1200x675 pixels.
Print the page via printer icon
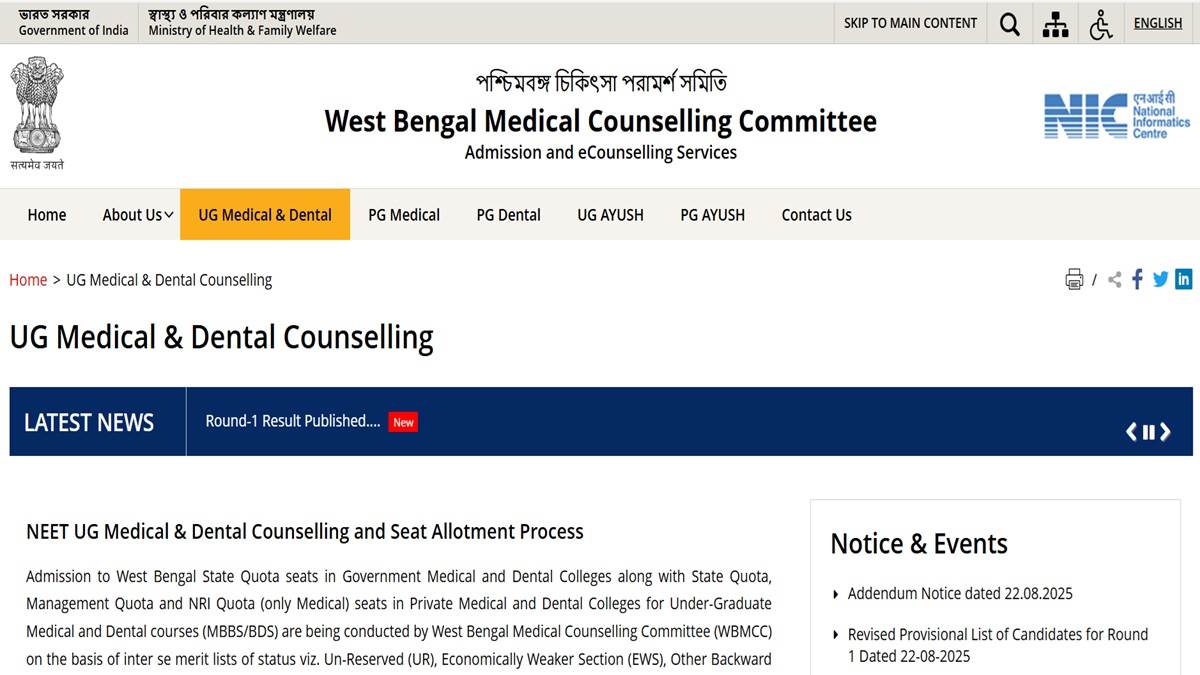tap(1074, 279)
